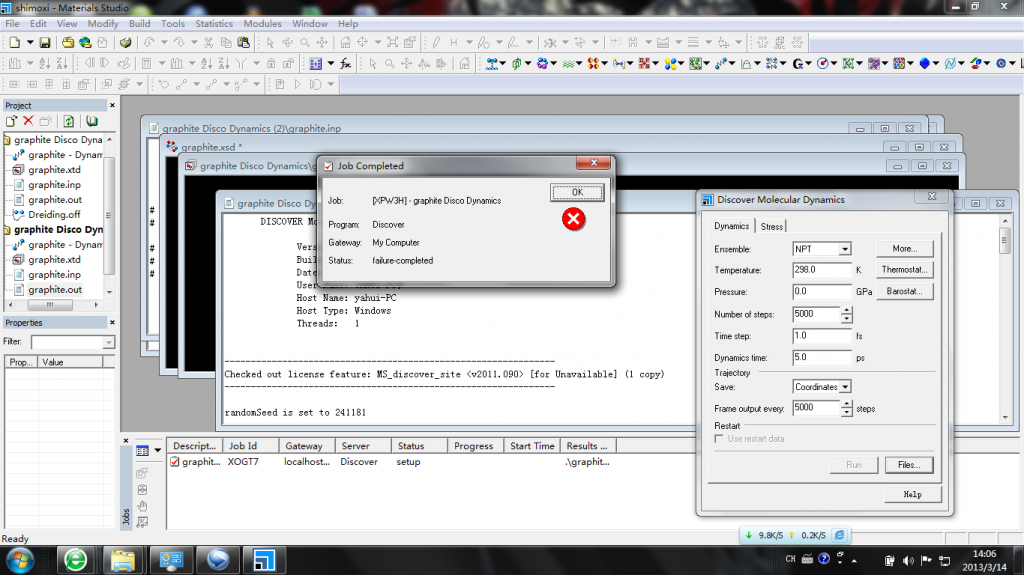Viewport: 1024px width, 575px height.
Task: Click the blue hexagon crystal module icon
Action: click(x=924, y=63)
